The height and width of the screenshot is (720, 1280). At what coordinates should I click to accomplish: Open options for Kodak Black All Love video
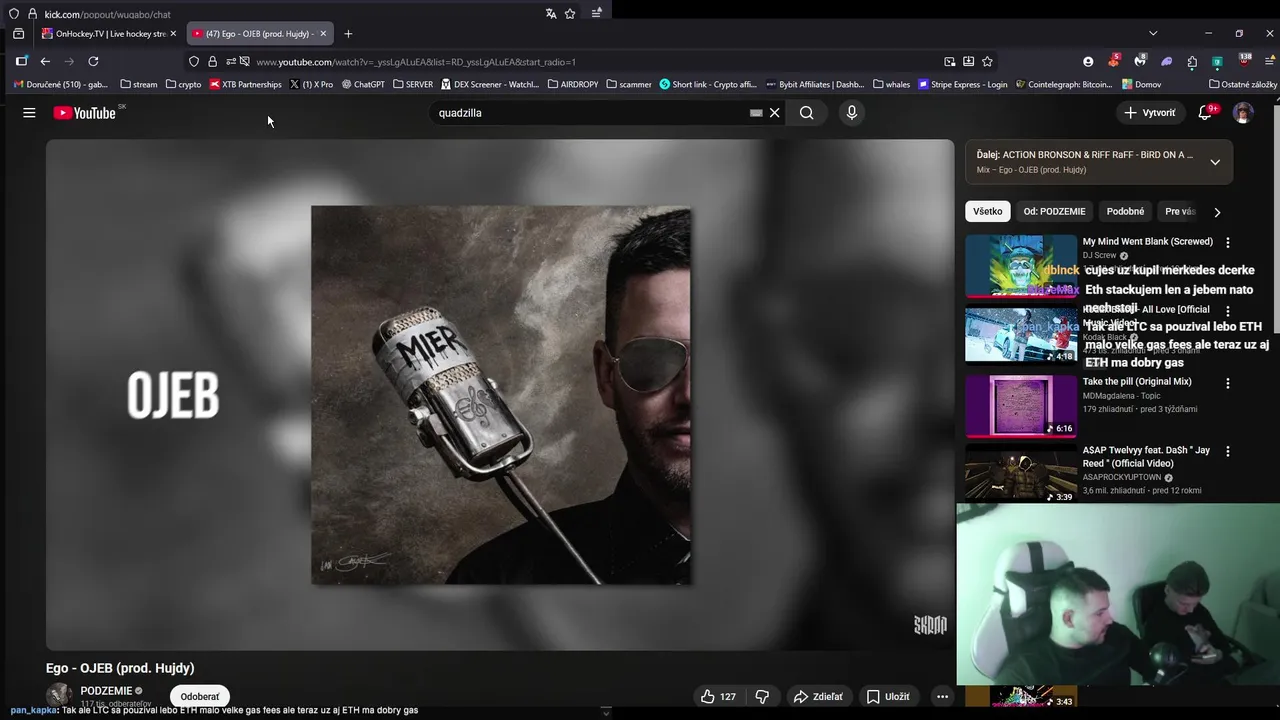[1228, 311]
